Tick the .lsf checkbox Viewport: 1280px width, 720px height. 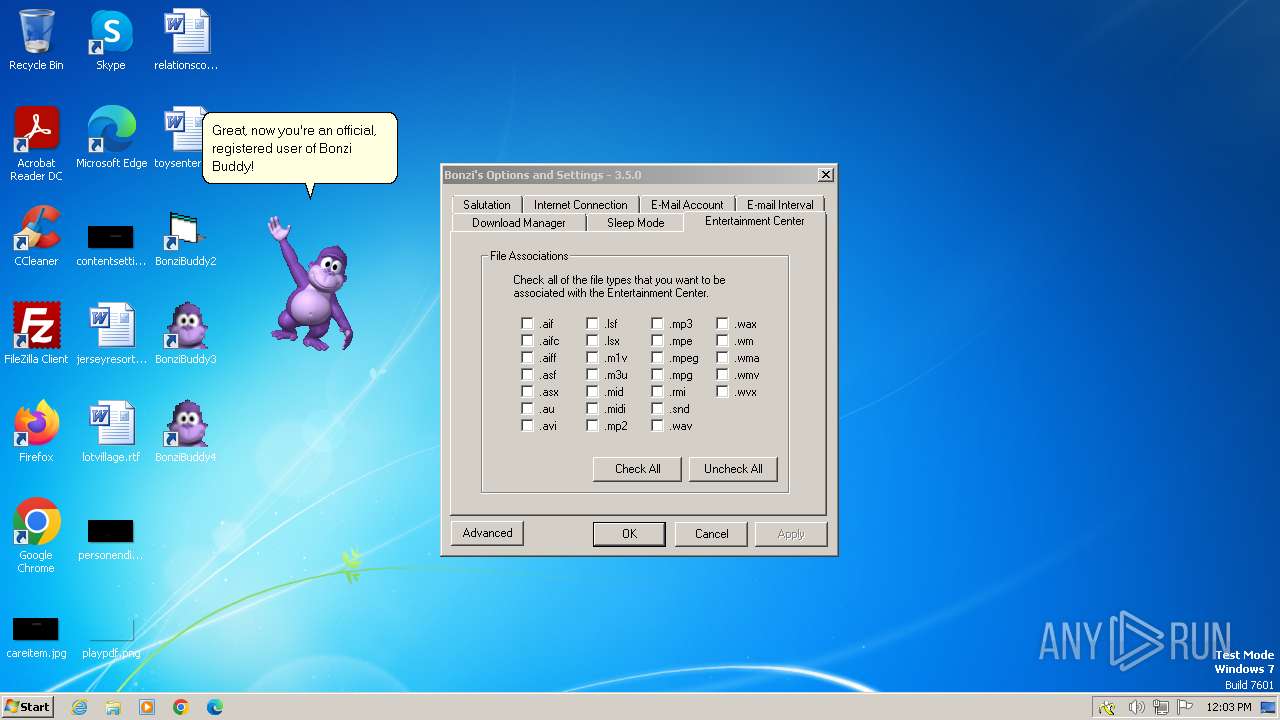[592, 324]
